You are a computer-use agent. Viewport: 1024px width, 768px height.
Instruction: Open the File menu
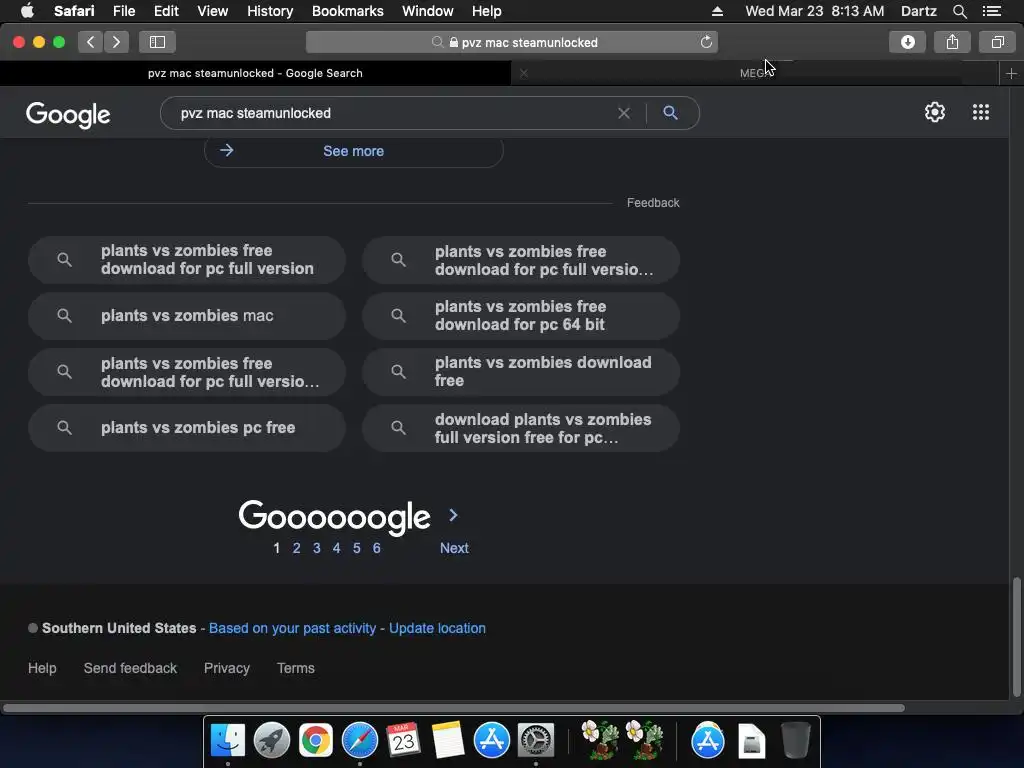point(123,11)
